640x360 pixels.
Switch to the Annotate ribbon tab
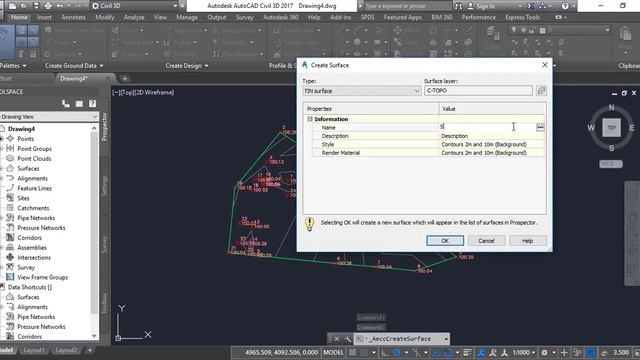(73, 18)
